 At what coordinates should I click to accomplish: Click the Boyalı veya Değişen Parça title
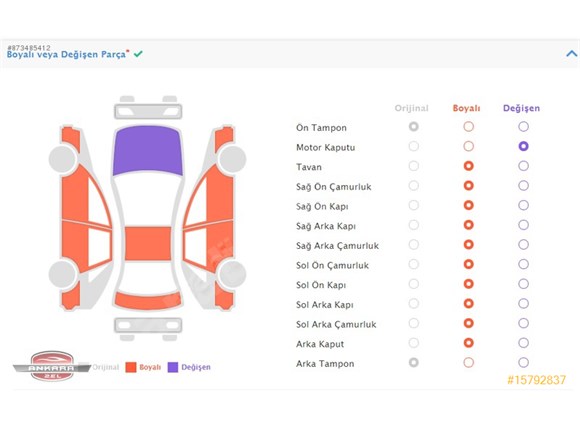[x=66, y=55]
